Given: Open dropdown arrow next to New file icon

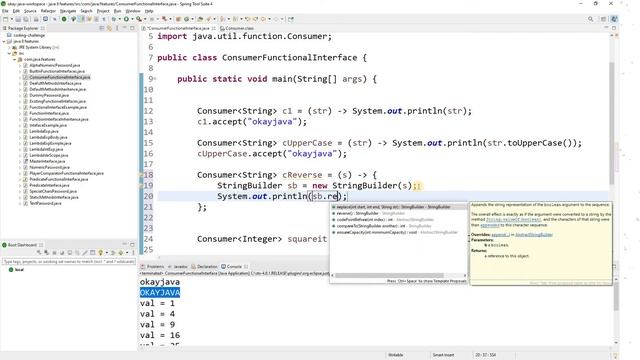Looking at the screenshot, I should pos(11,19).
